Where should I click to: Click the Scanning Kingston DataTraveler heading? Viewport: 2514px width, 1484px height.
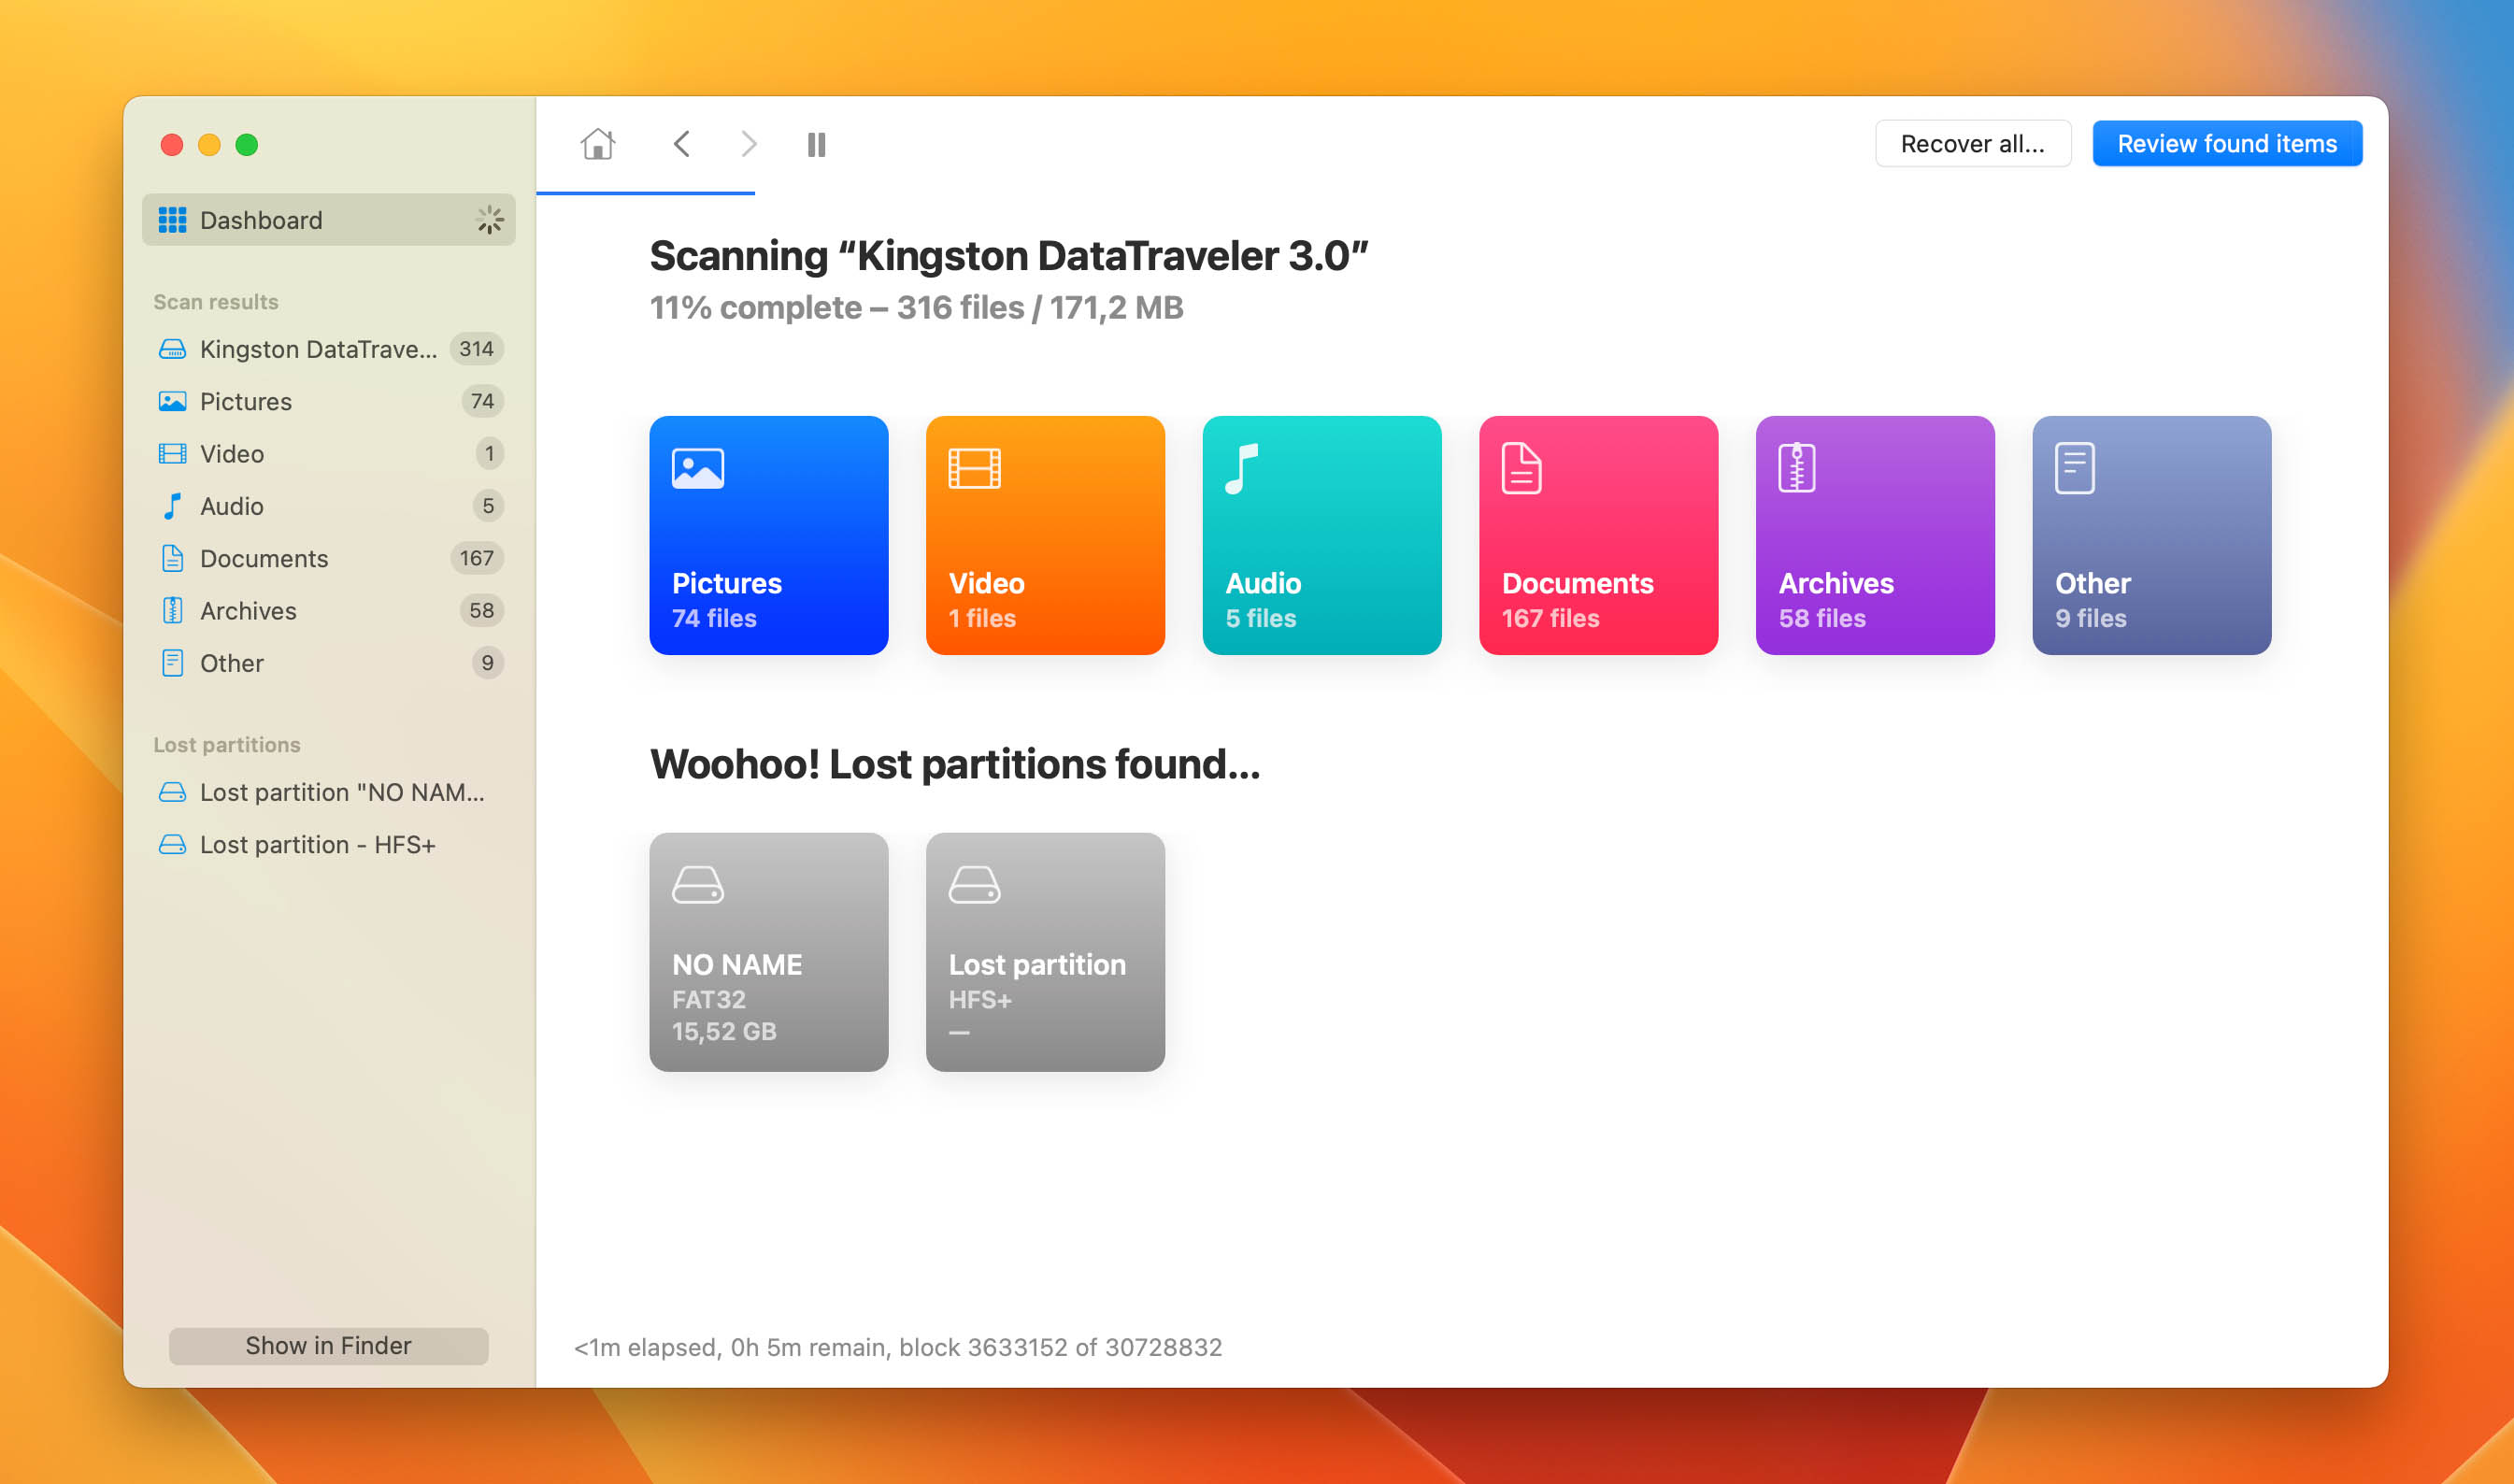pos(1008,256)
